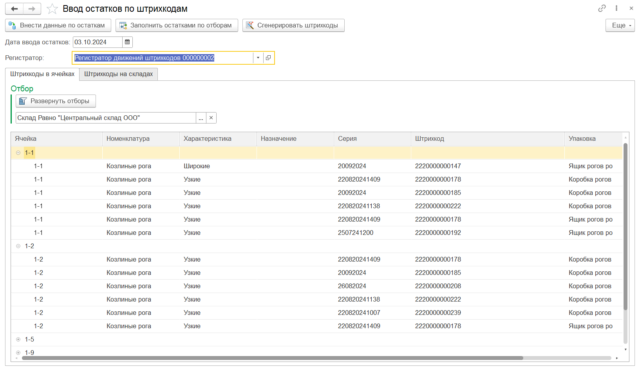This screenshot has height=369, width=640.
Task: Switch to Штрихкоды на складах tab
Action: pyautogui.click(x=118, y=74)
